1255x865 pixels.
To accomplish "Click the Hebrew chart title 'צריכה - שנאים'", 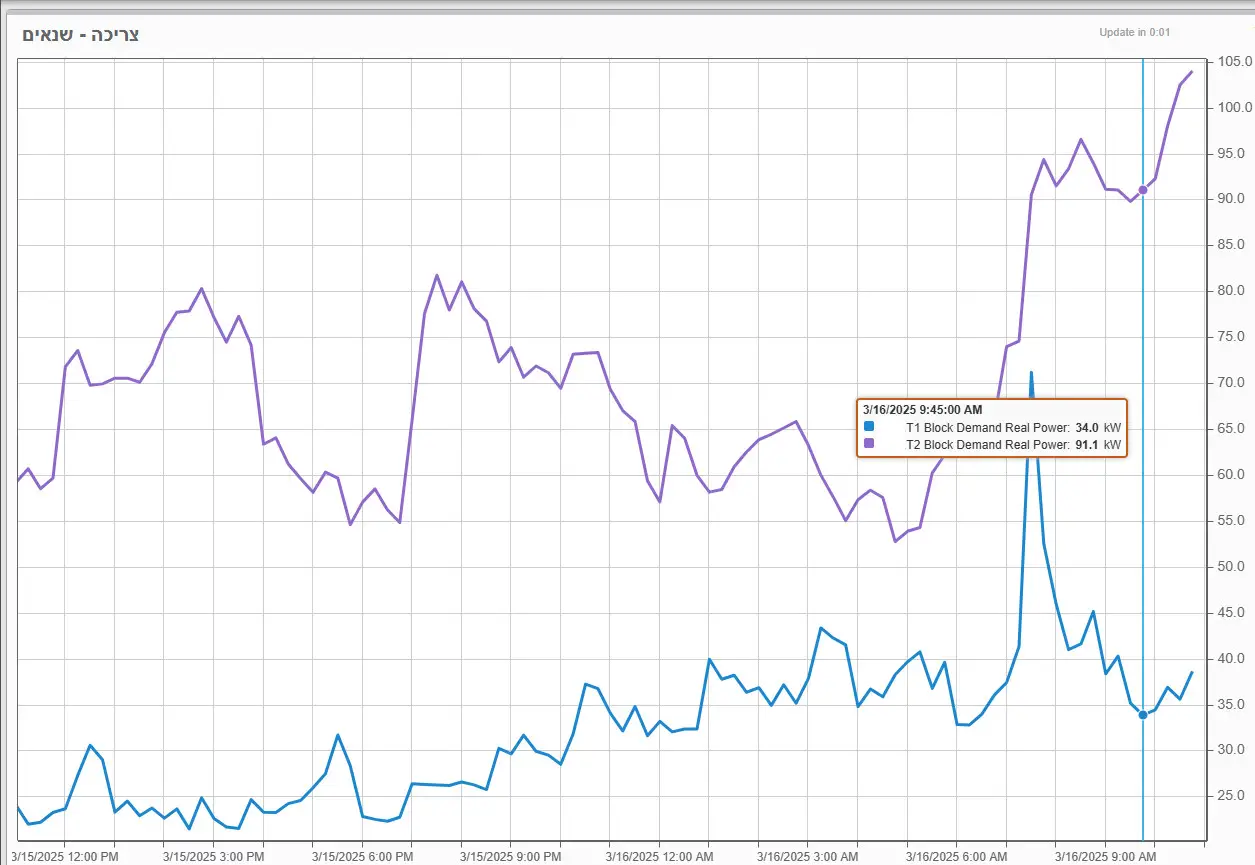I will pyautogui.click(x=80, y=35).
